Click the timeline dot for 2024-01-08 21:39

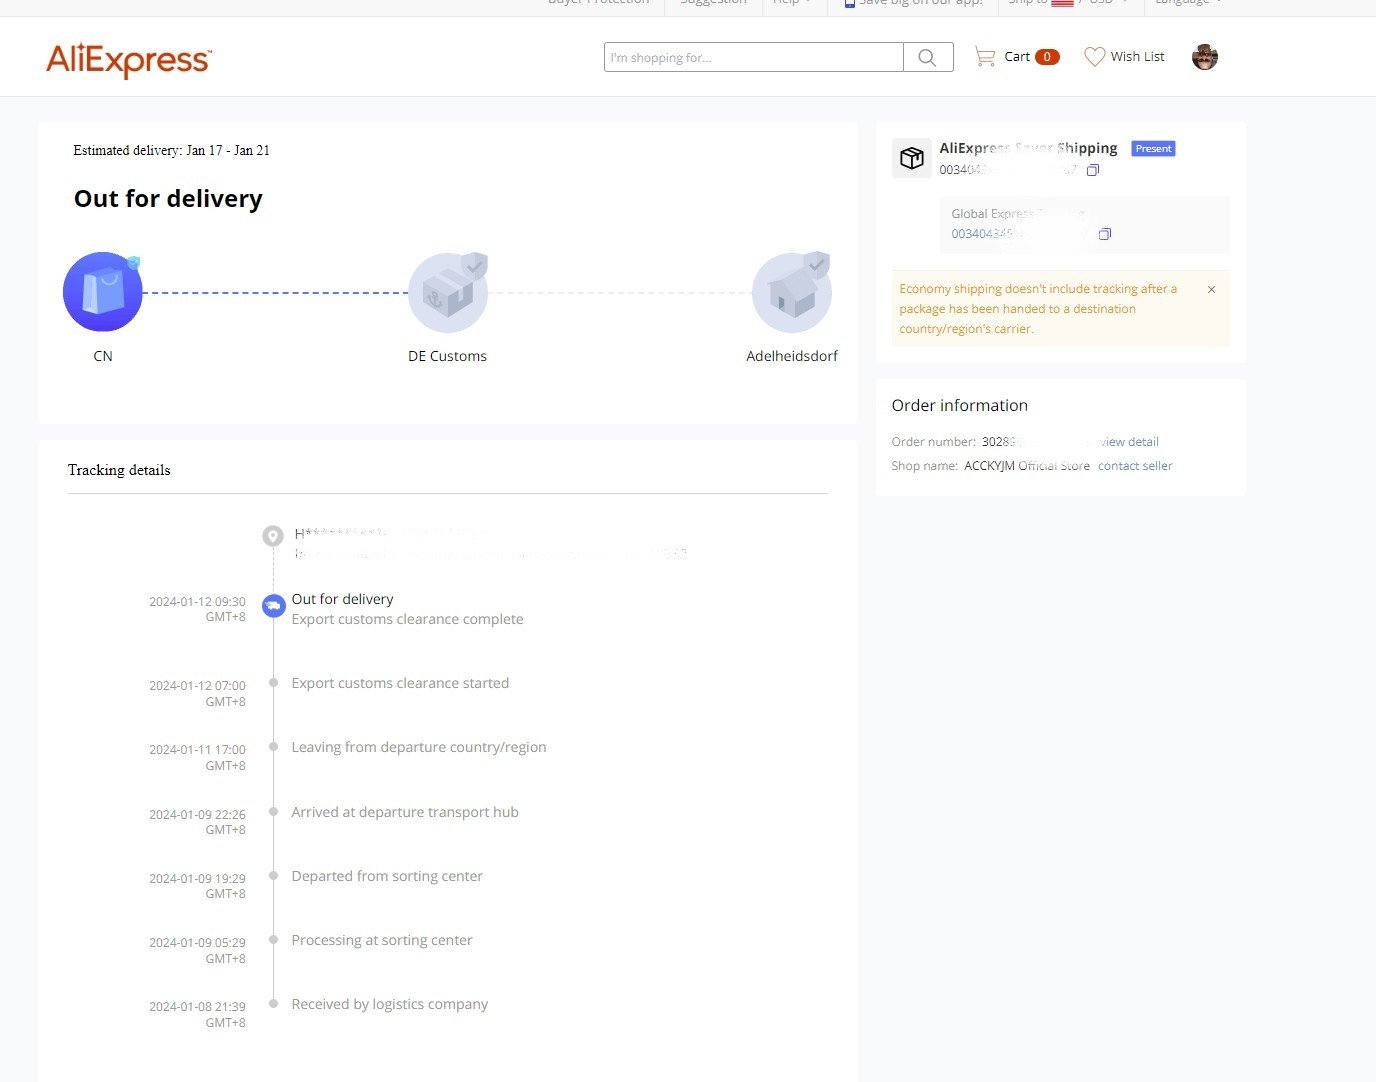click(273, 1004)
